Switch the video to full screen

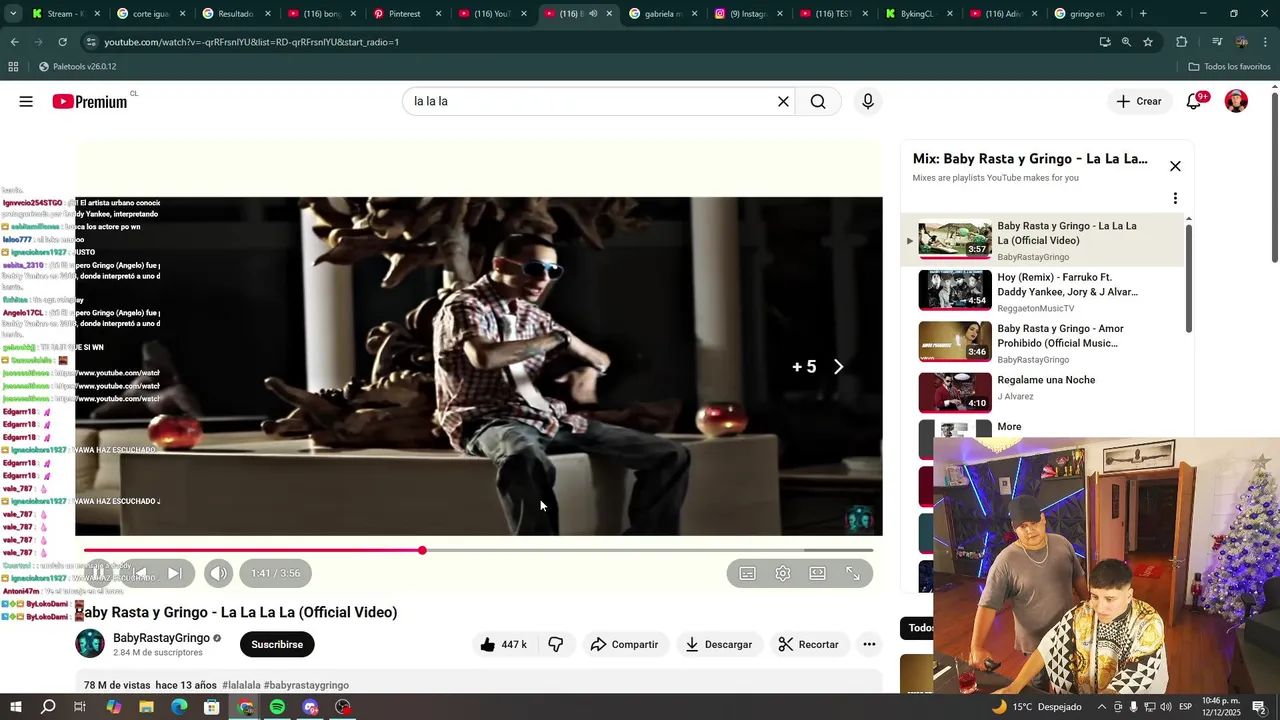853,573
